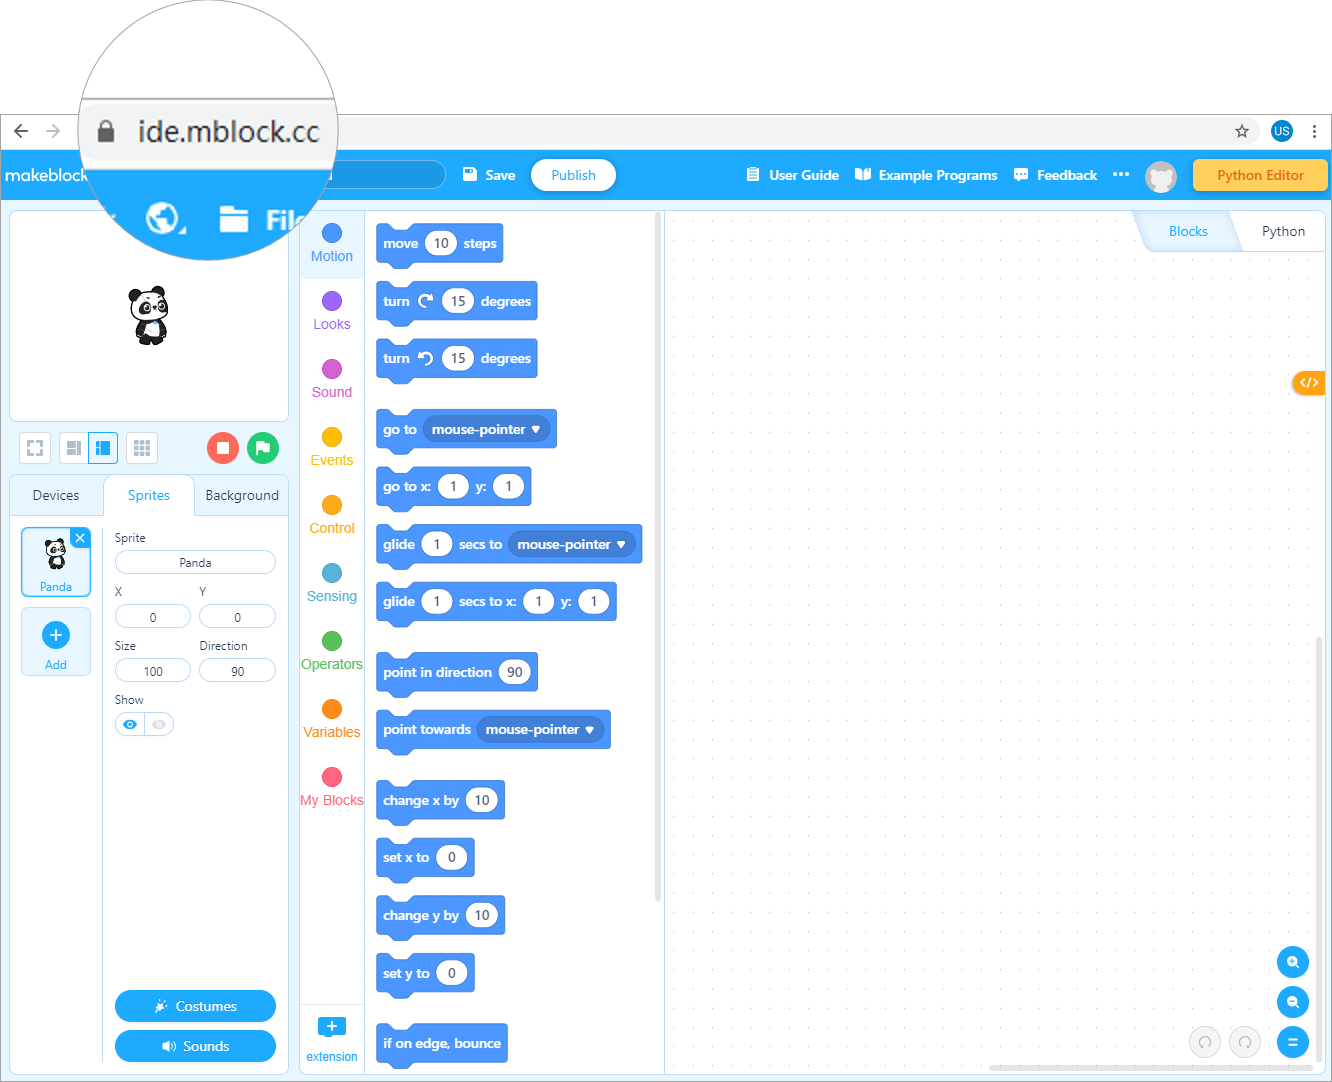1332x1082 pixels.
Task: Show the sprite using the eye toggle
Action: 130,724
